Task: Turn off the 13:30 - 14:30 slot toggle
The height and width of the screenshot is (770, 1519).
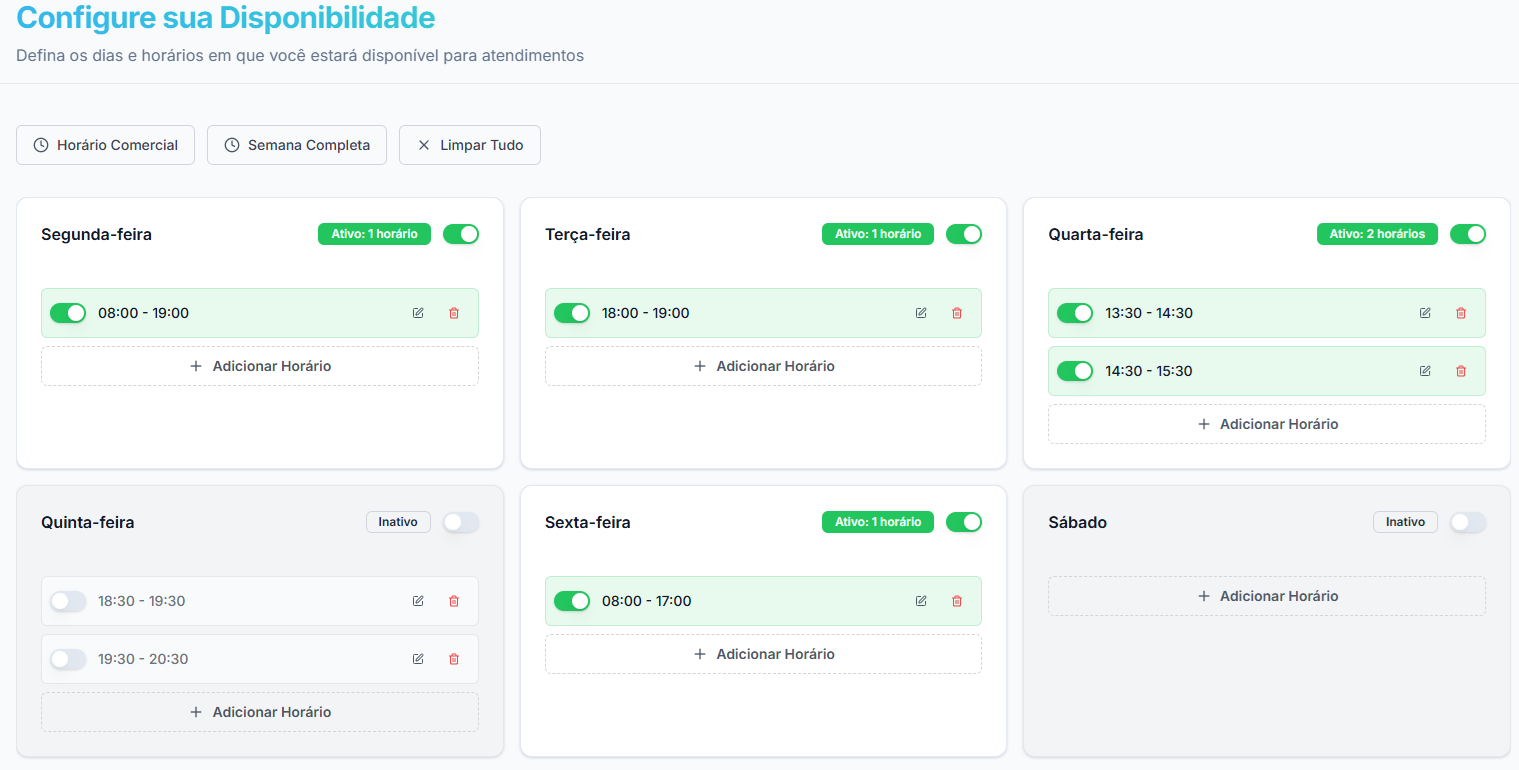Action: point(1075,313)
